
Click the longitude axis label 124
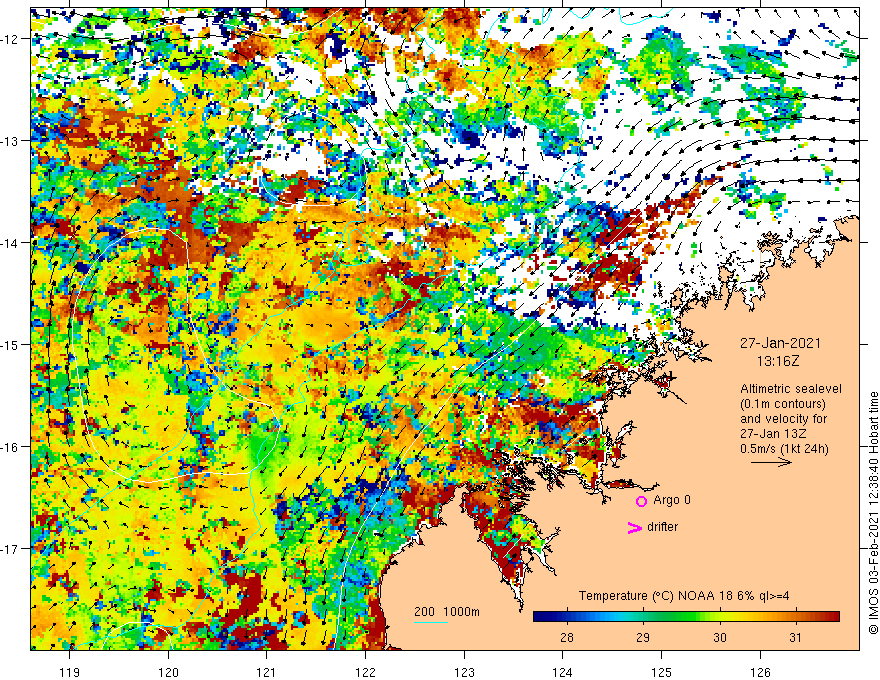coord(562,672)
